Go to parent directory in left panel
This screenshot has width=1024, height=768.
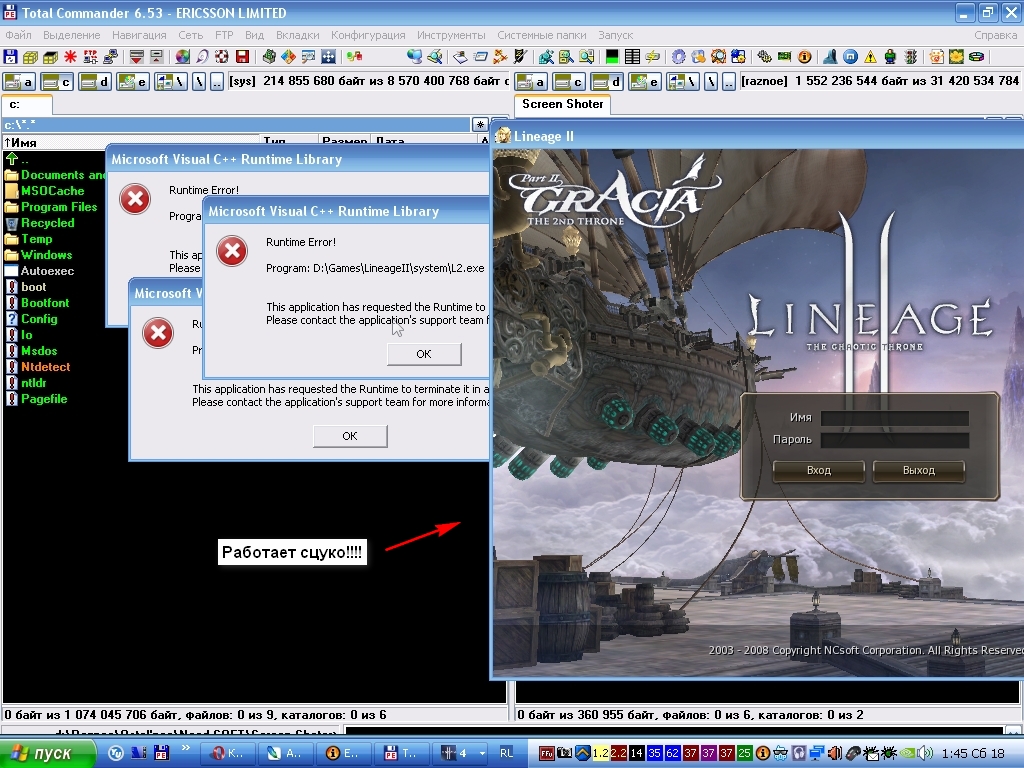pos(217,82)
